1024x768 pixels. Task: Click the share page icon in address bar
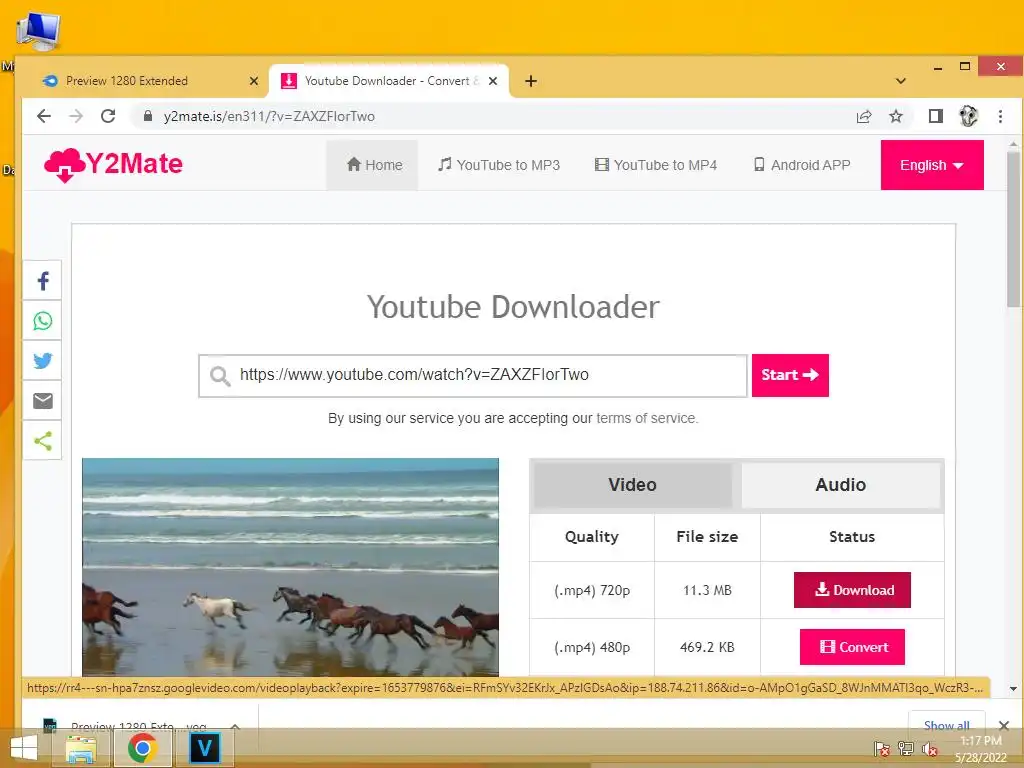(864, 116)
